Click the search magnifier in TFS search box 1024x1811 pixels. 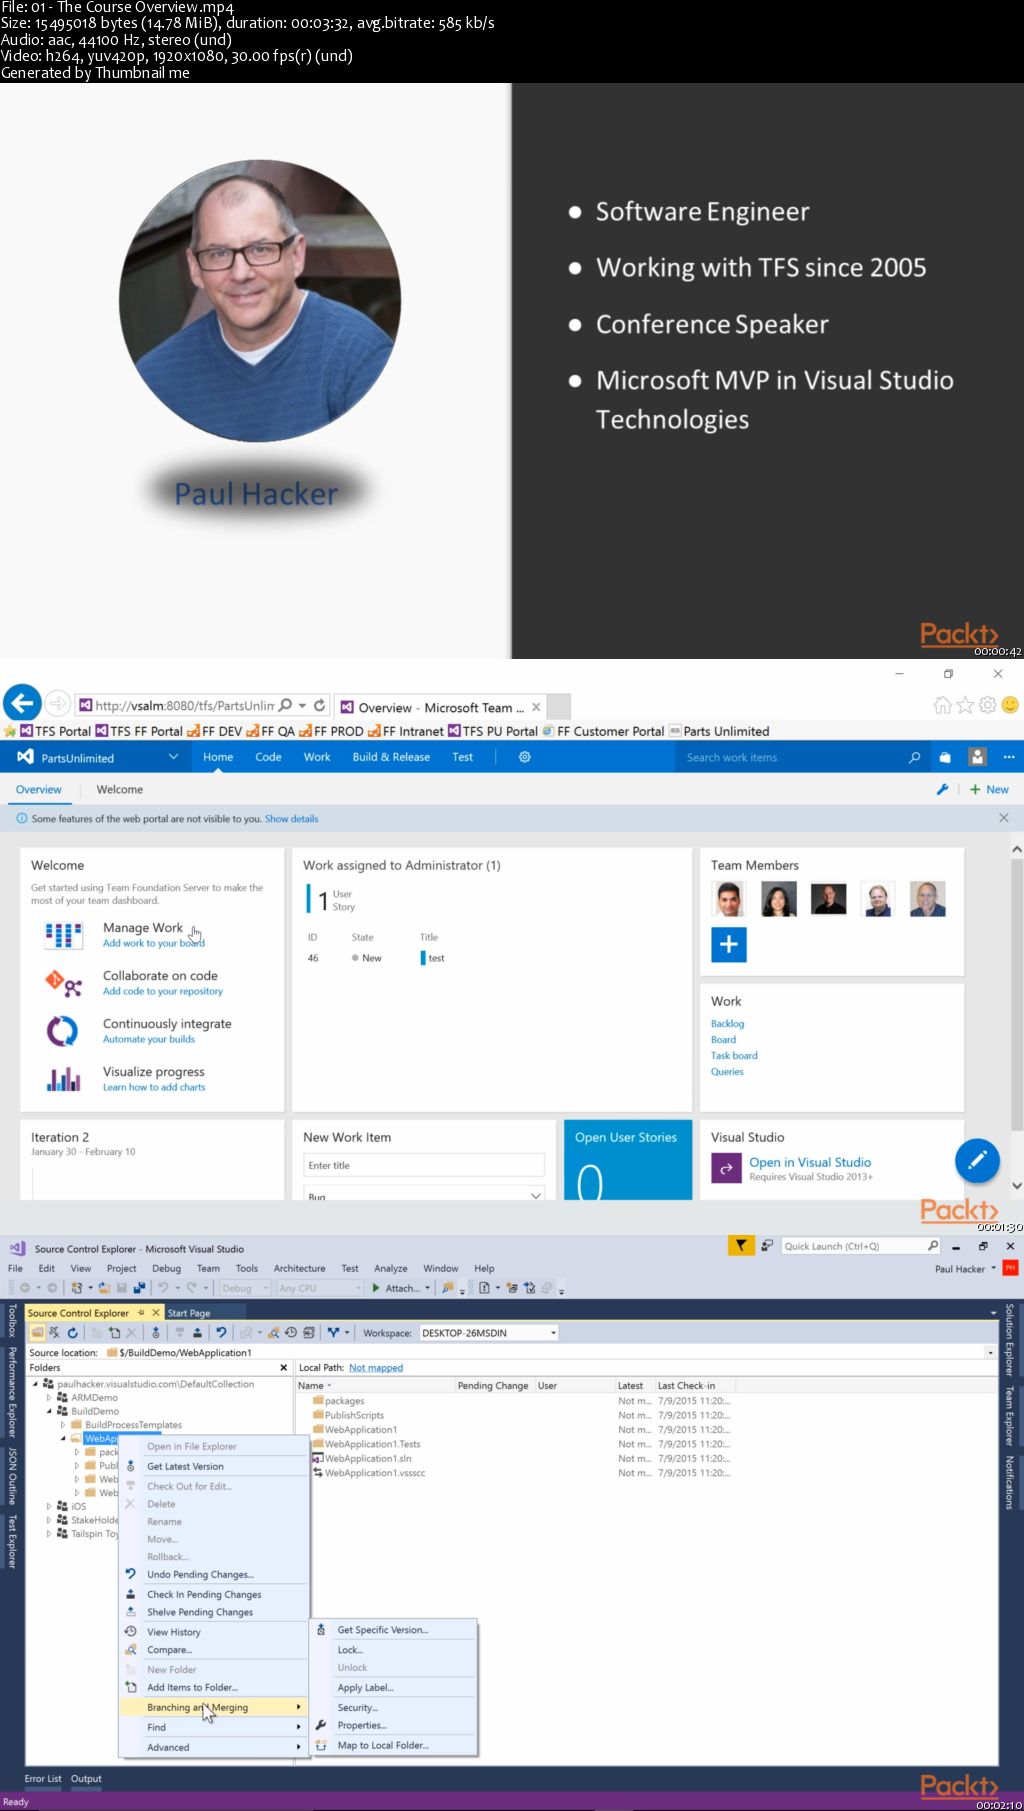[x=914, y=758]
